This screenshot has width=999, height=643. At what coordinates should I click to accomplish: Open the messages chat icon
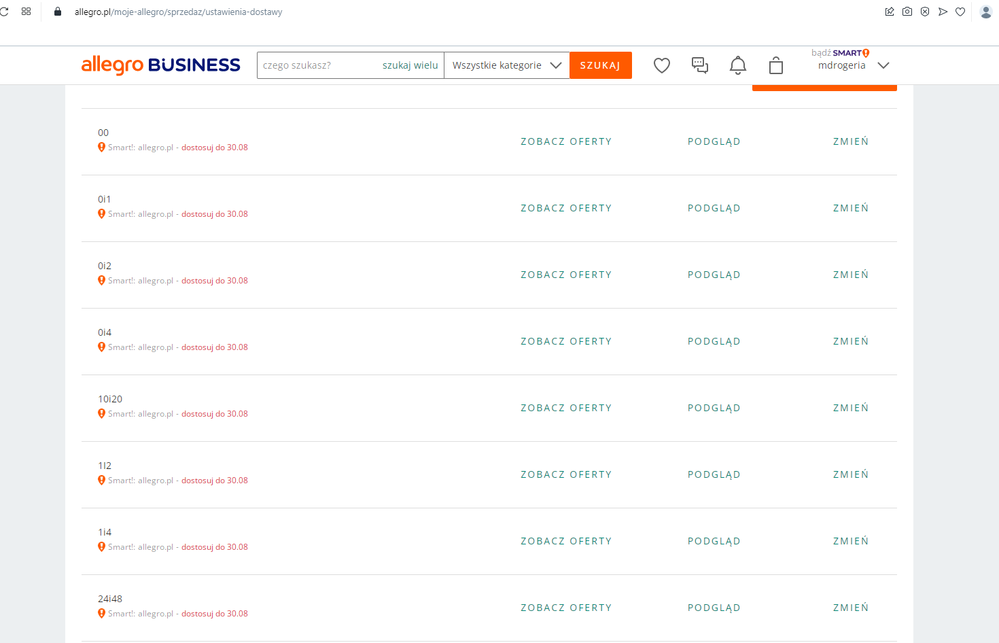coord(700,66)
